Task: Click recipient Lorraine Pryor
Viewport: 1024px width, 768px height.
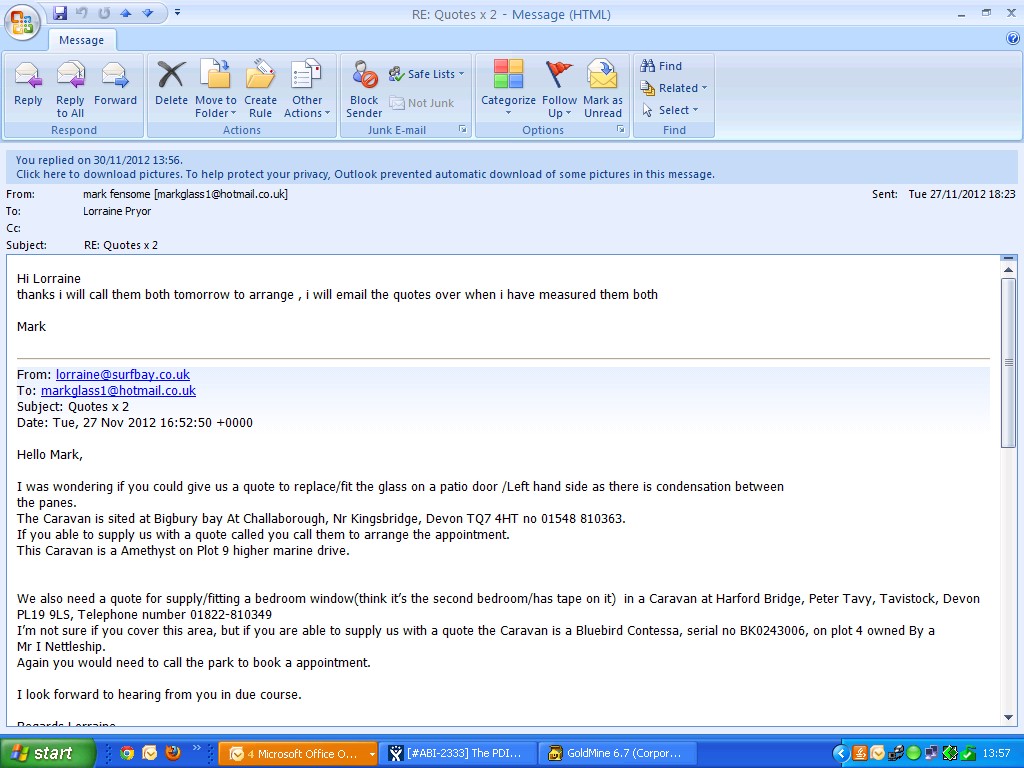Action: coord(117,211)
